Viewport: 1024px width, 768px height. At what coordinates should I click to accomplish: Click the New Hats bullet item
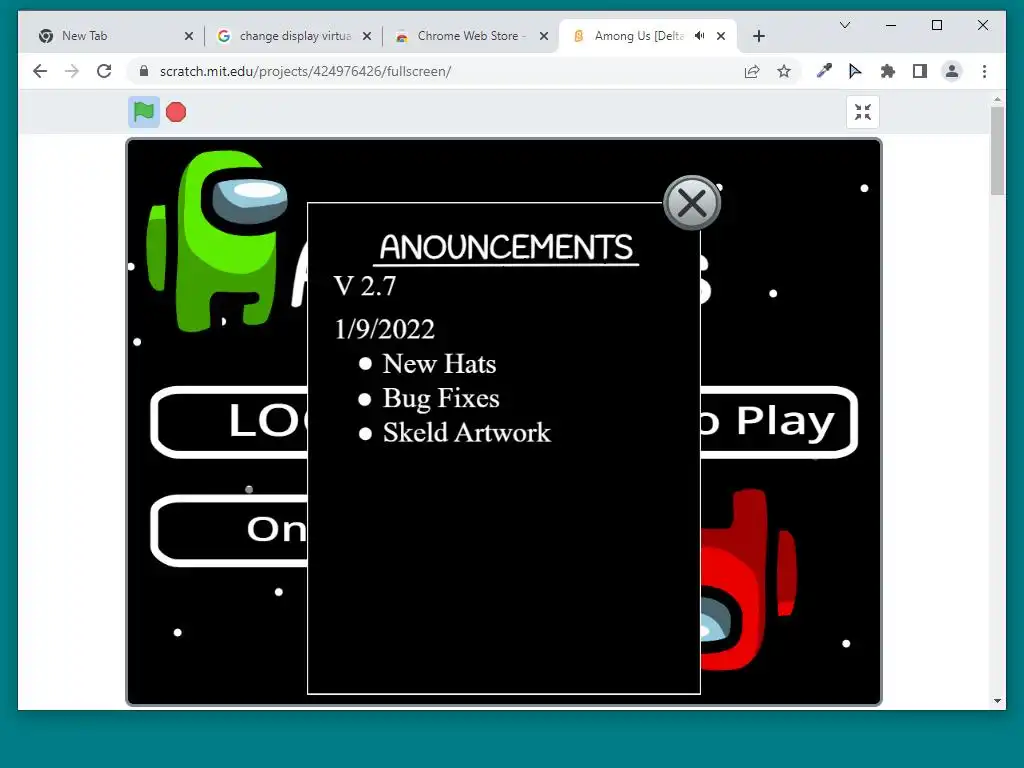(428, 364)
